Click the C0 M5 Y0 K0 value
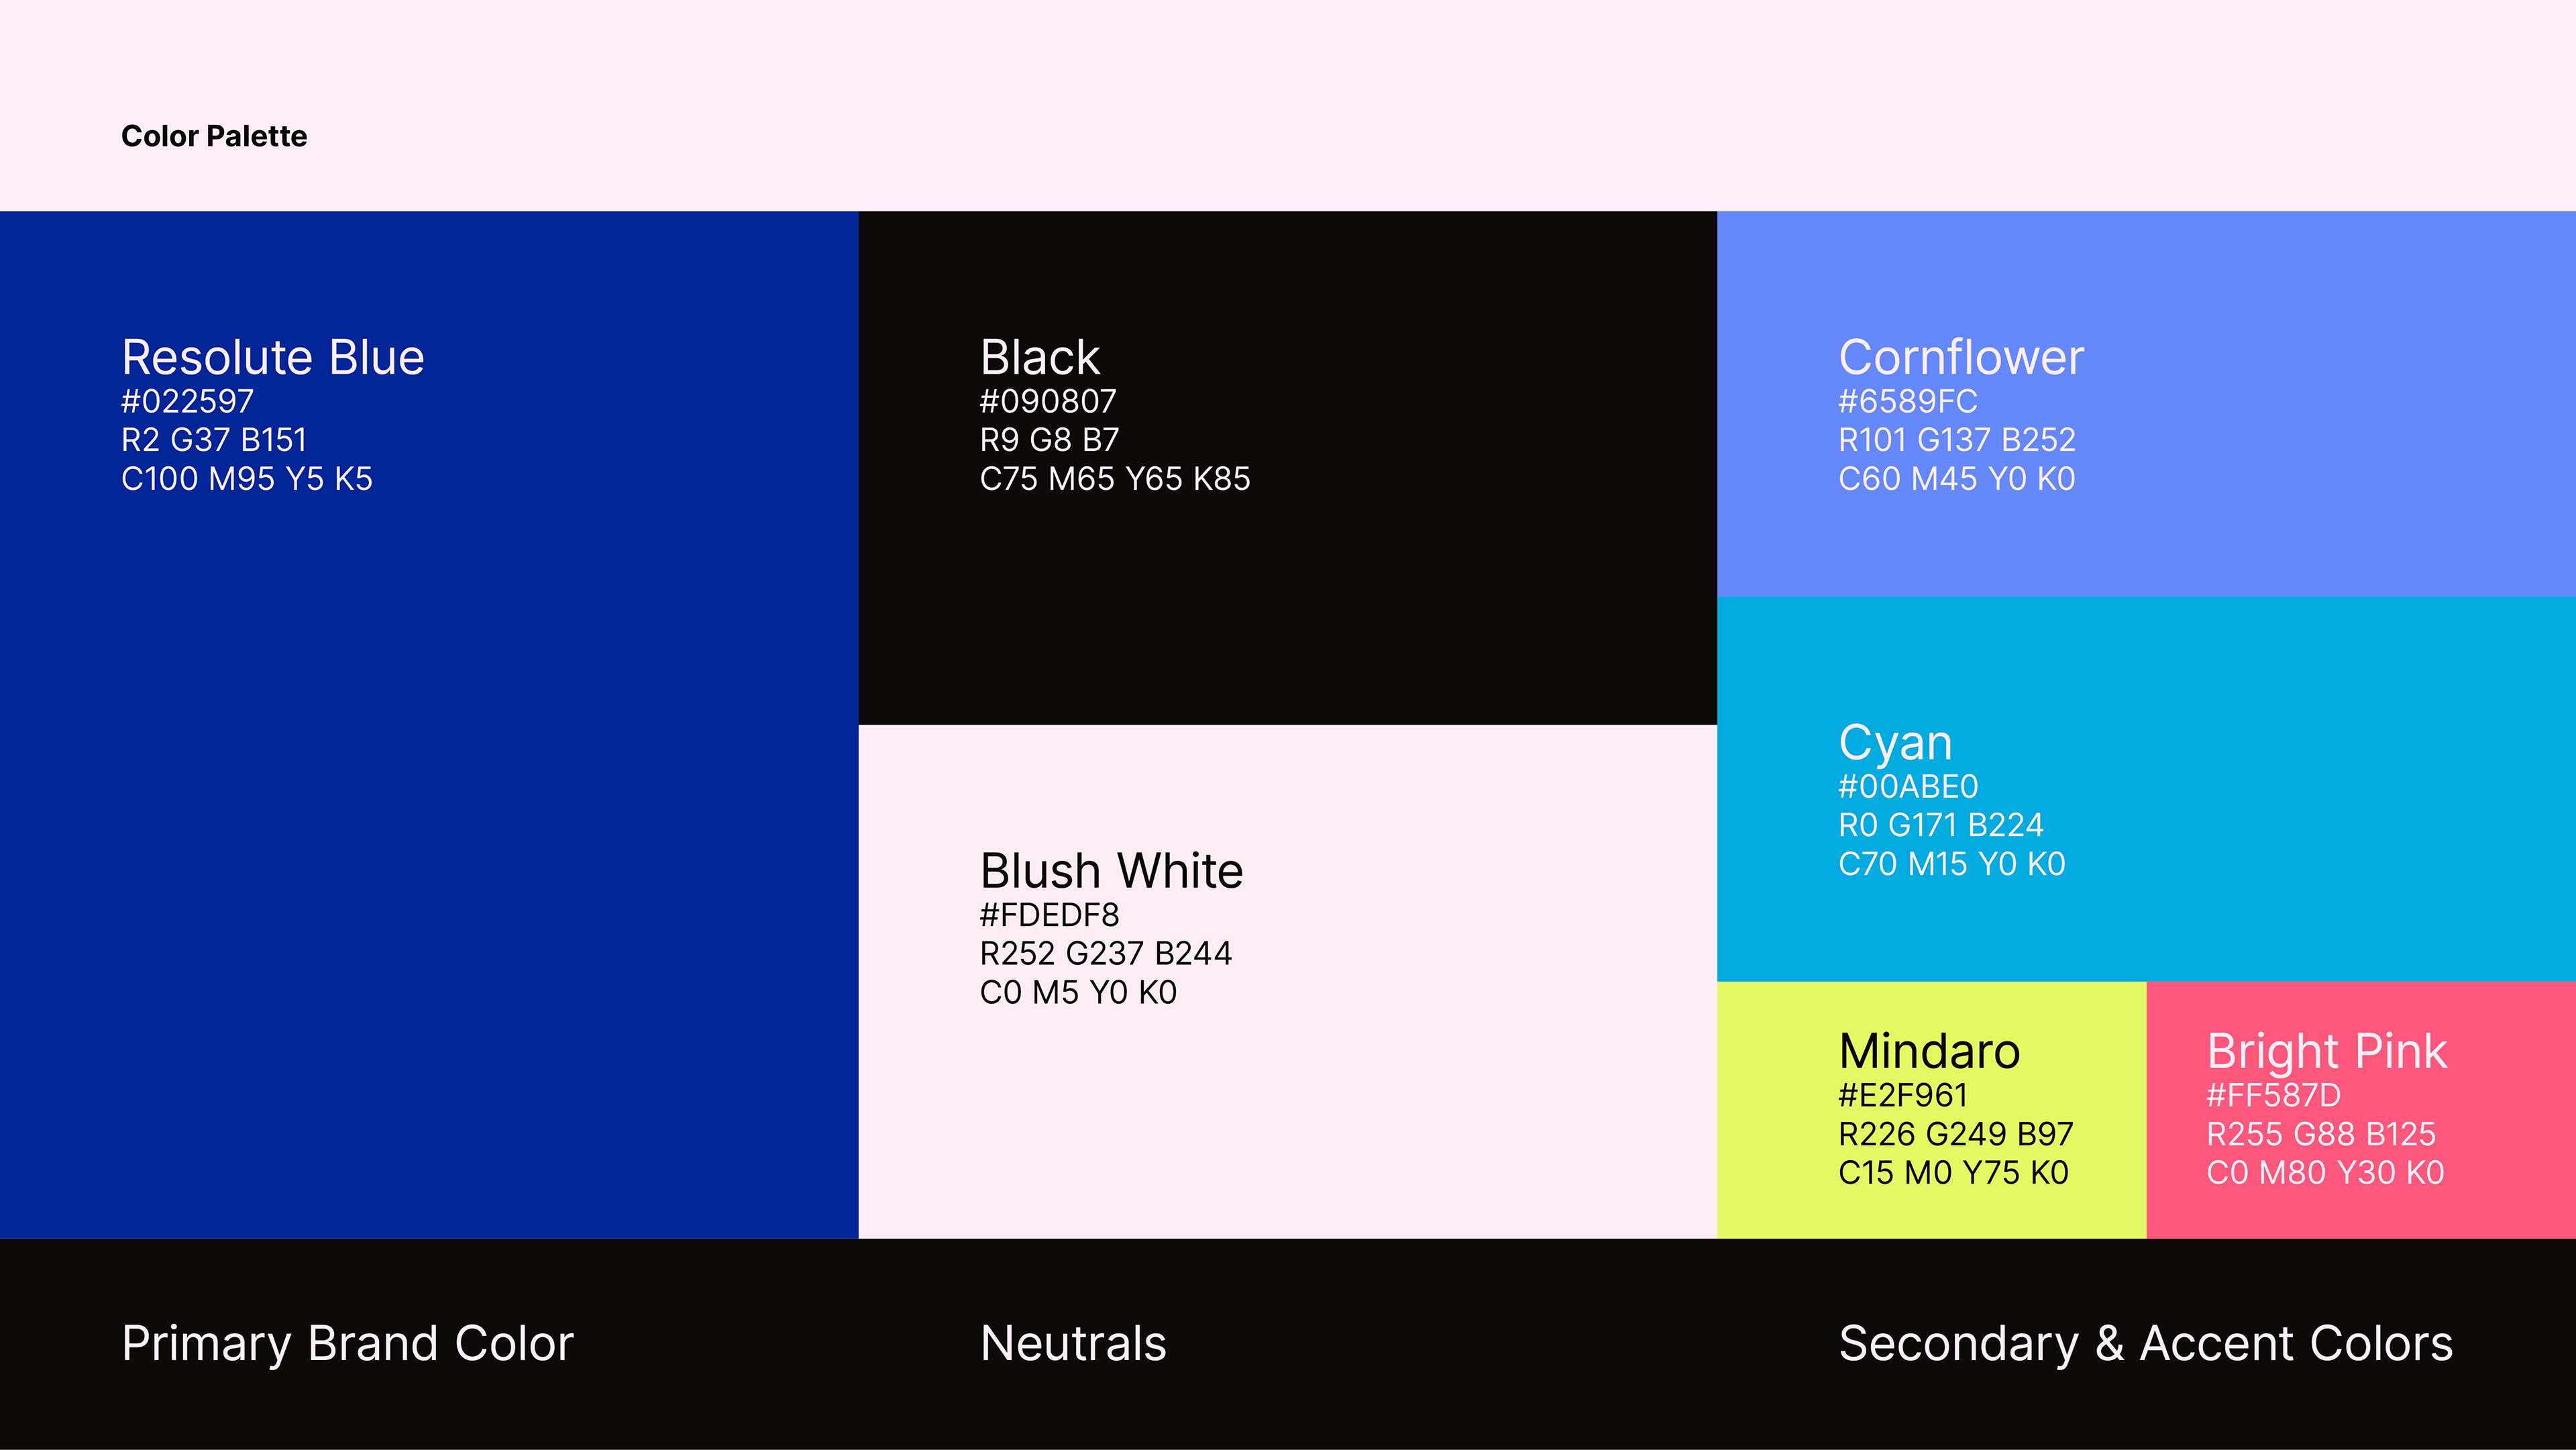 tap(1079, 993)
